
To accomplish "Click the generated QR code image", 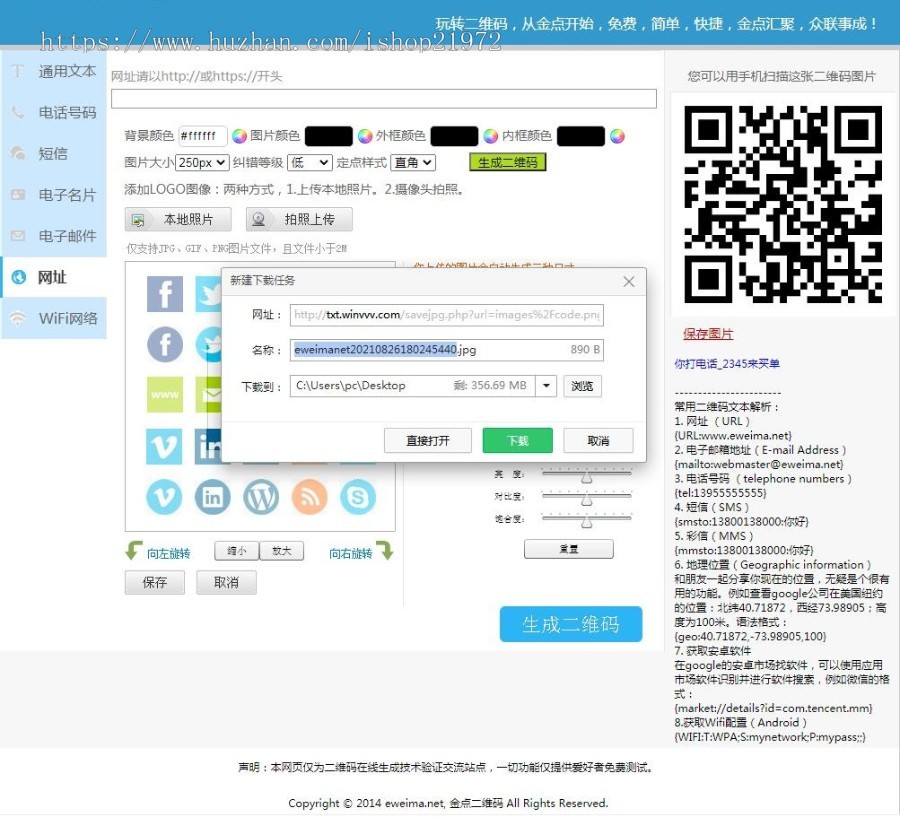I will [783, 204].
